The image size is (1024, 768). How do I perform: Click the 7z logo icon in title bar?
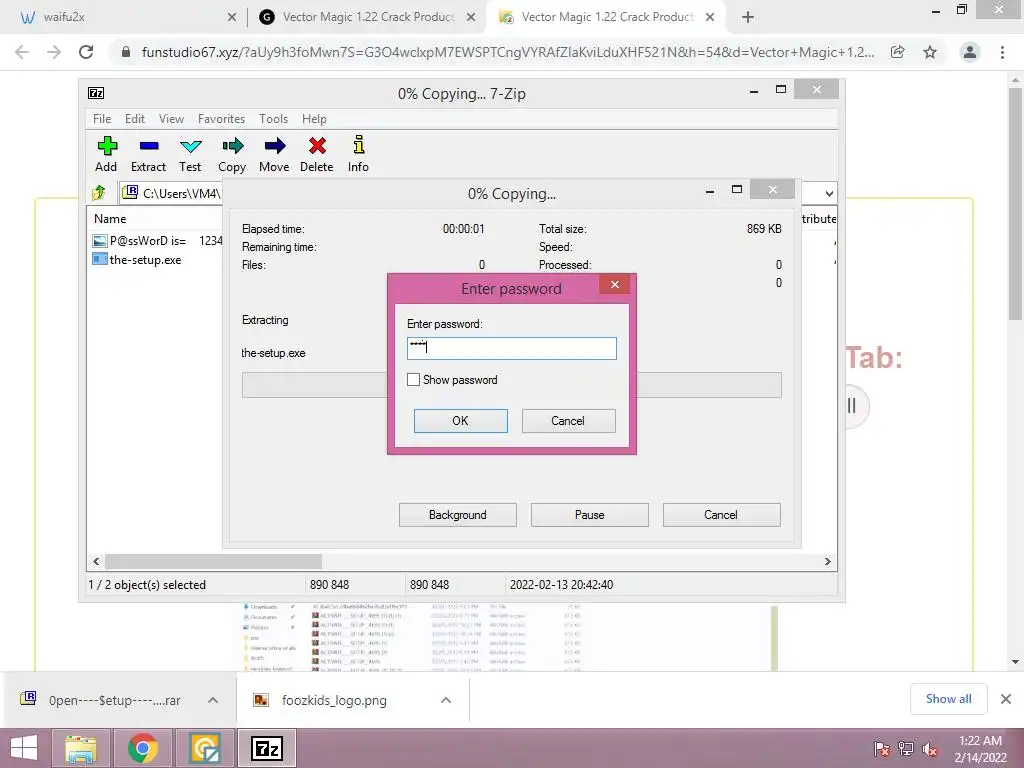pos(96,93)
